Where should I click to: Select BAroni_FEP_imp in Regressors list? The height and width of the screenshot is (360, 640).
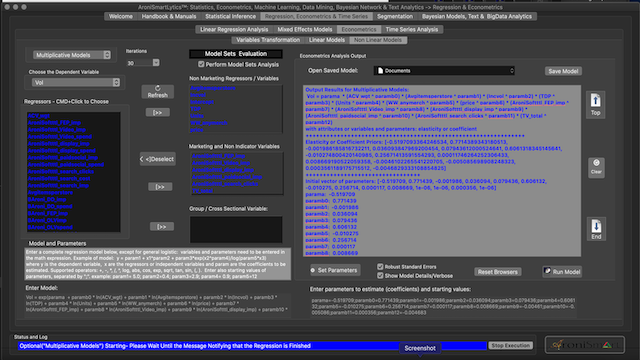(x=48, y=213)
